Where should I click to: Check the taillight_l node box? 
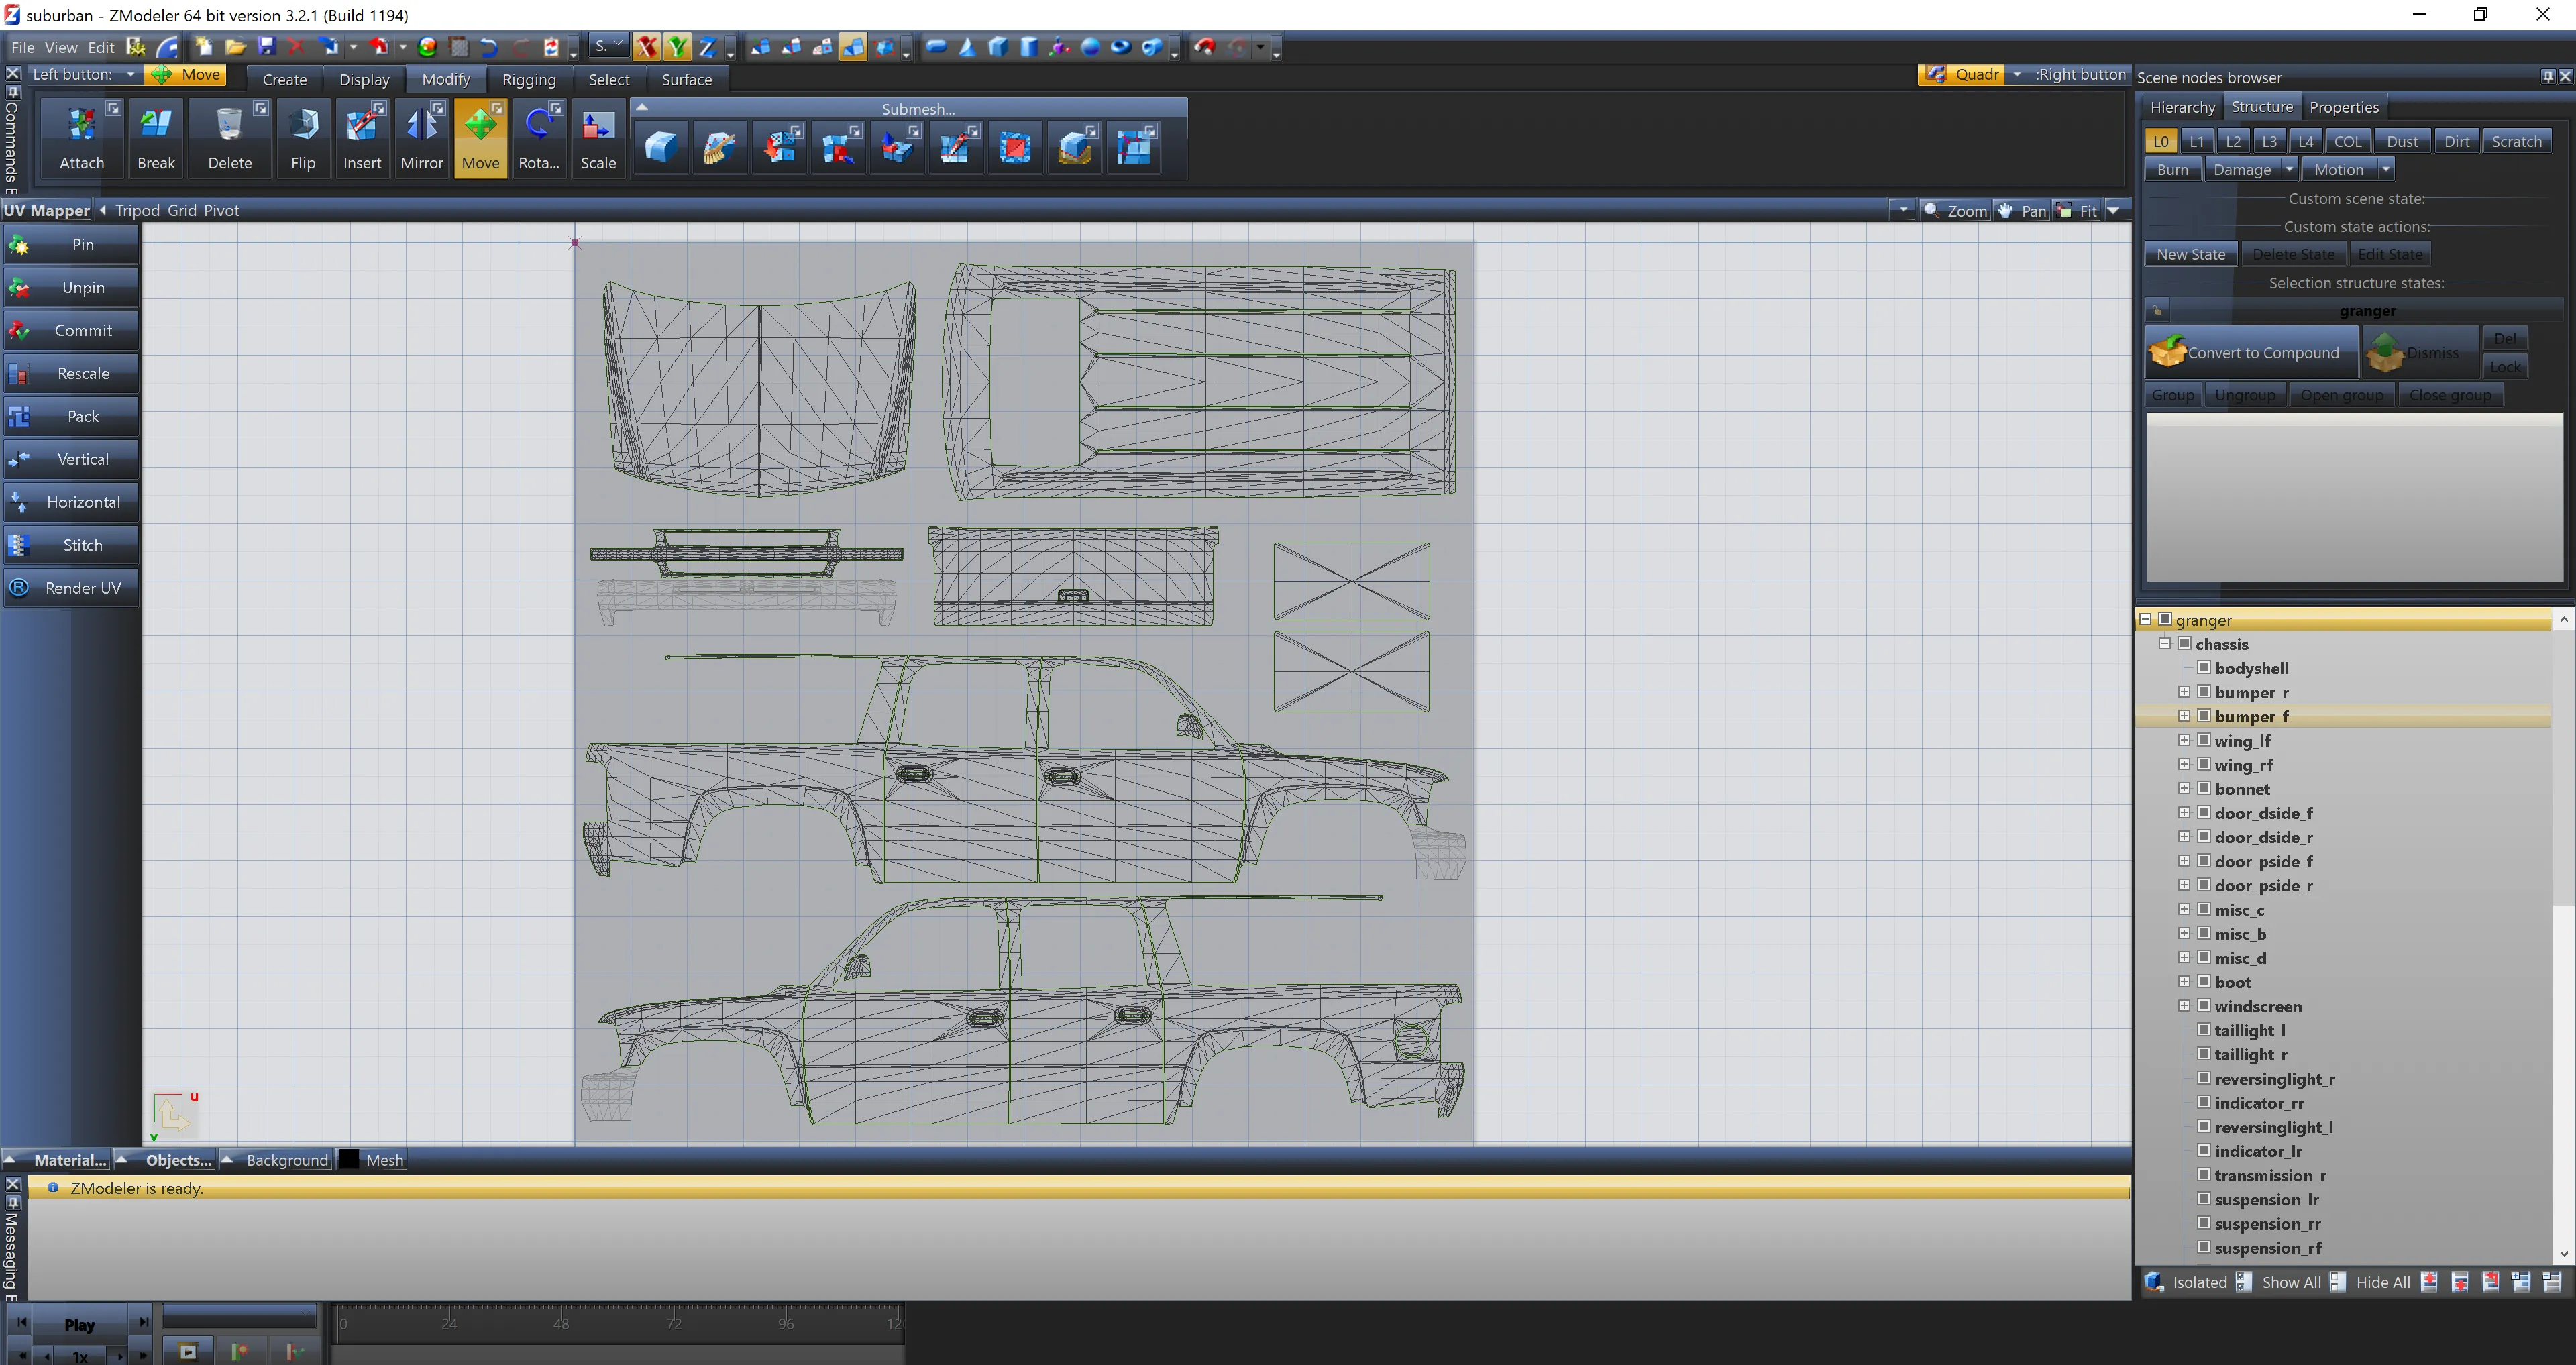pyautogui.click(x=2204, y=1029)
